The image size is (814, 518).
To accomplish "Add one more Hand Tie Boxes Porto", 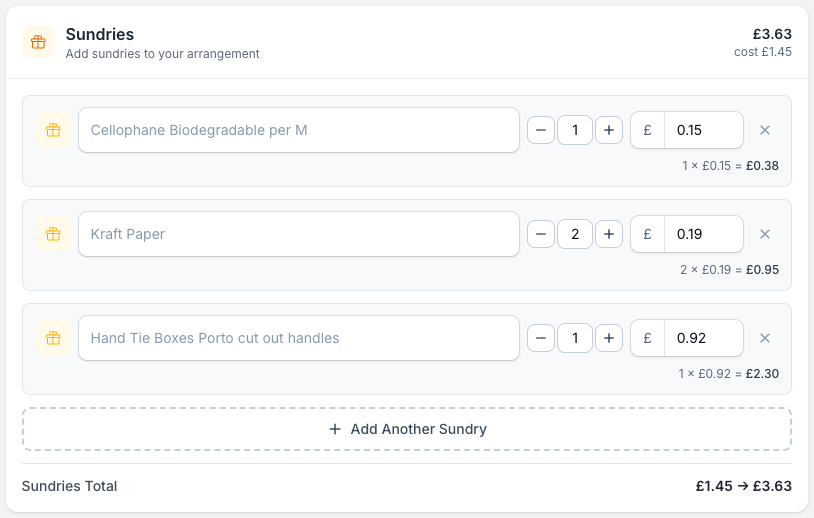I will click(x=609, y=338).
